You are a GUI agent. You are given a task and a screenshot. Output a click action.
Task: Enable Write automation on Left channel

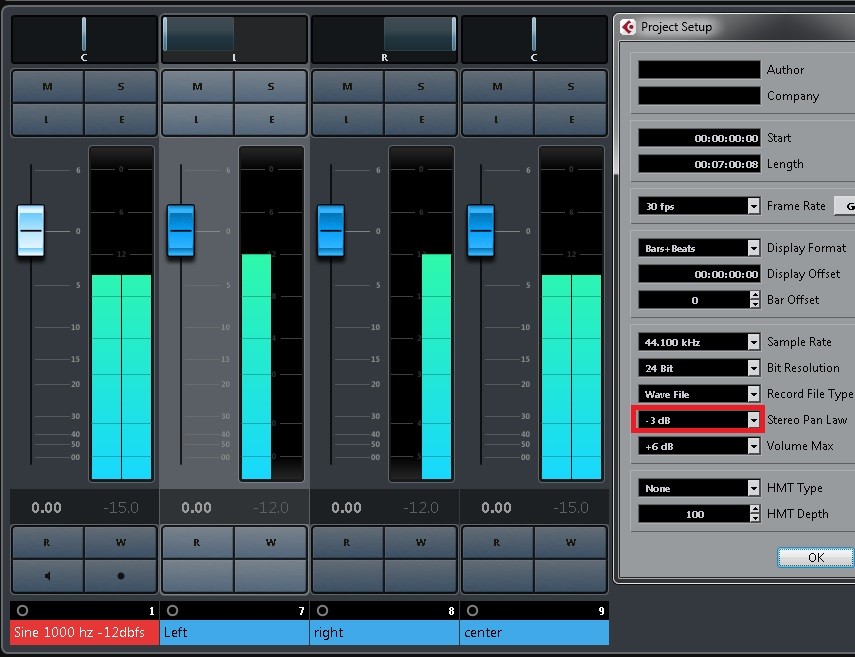point(270,543)
